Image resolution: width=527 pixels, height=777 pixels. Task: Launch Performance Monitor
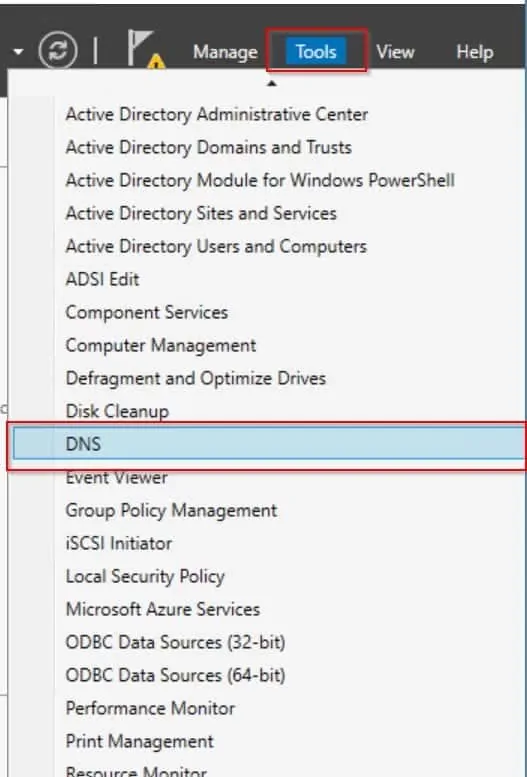150,709
